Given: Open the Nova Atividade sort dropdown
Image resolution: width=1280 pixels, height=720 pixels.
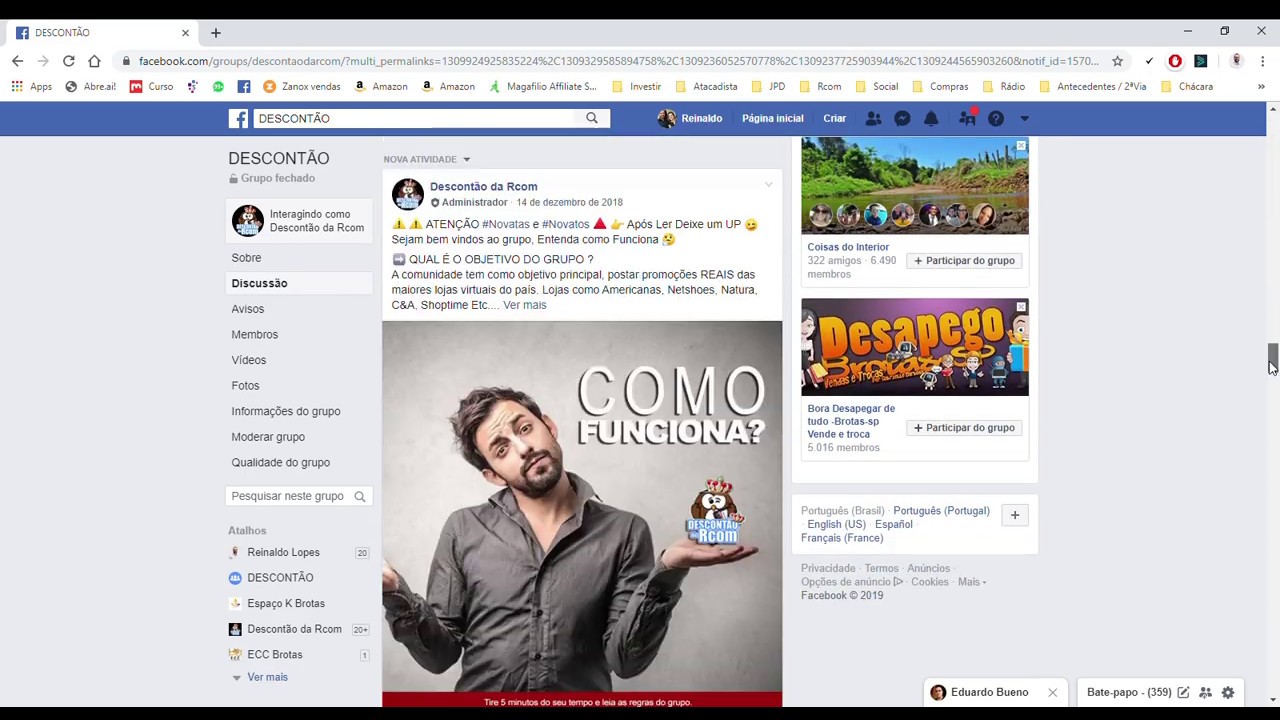Looking at the screenshot, I should [x=465, y=159].
